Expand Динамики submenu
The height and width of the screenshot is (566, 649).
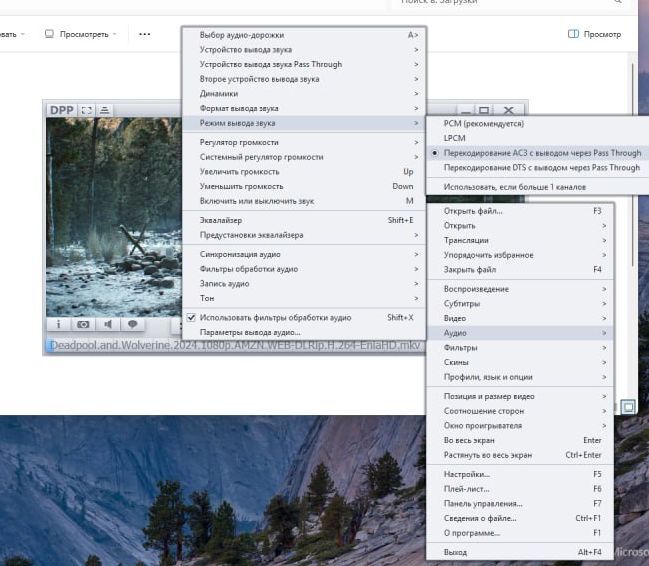304,94
